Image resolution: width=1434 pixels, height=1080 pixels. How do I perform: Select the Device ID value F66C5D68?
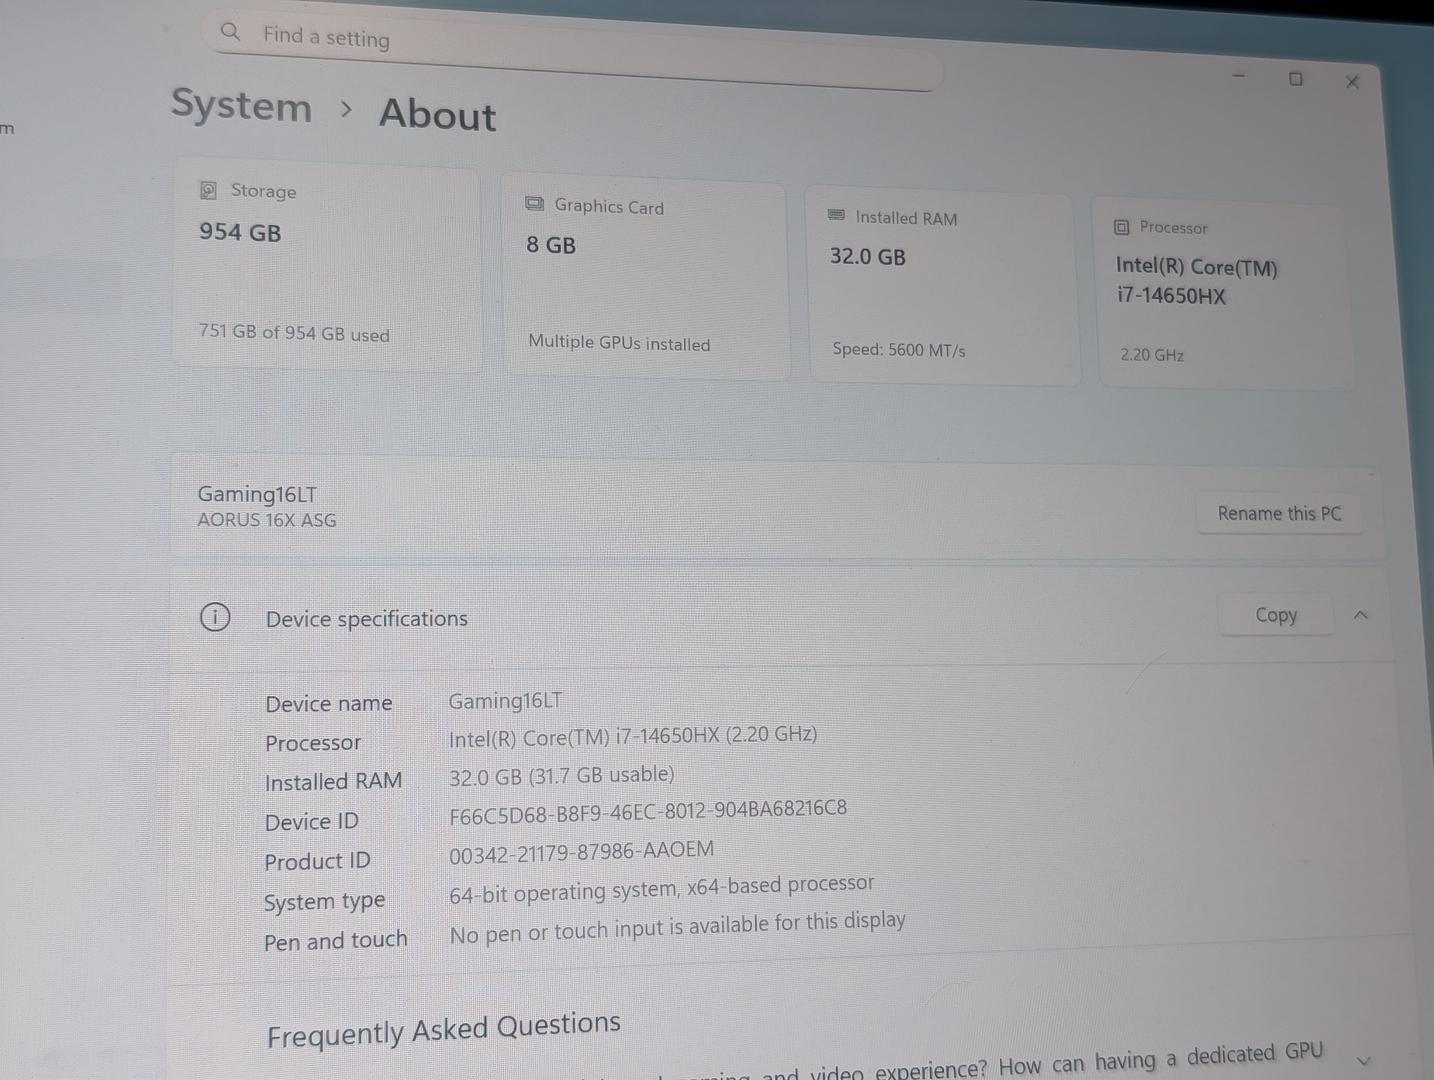(x=648, y=811)
